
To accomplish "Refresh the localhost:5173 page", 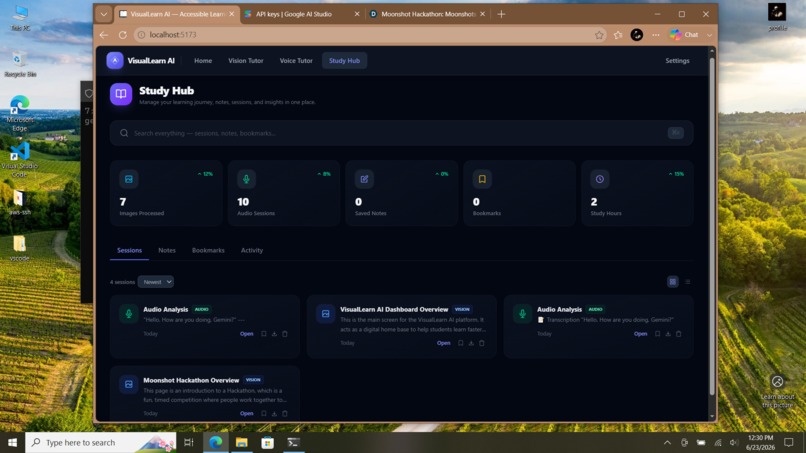I will pos(122,34).
